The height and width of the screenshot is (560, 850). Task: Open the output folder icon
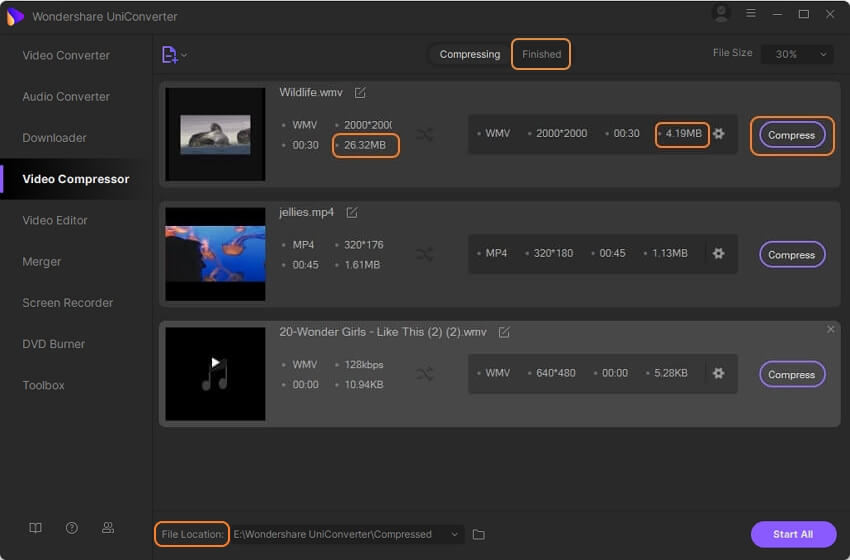(x=478, y=535)
